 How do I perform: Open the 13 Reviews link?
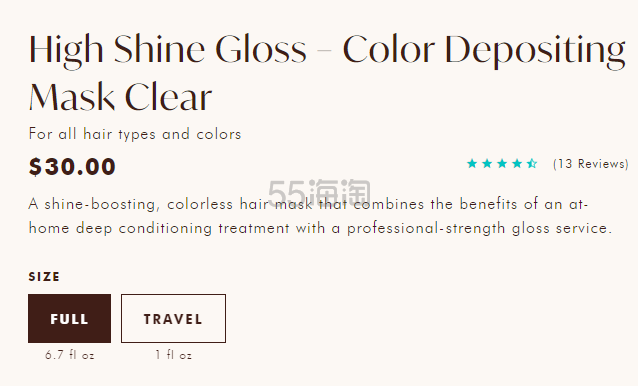point(591,164)
